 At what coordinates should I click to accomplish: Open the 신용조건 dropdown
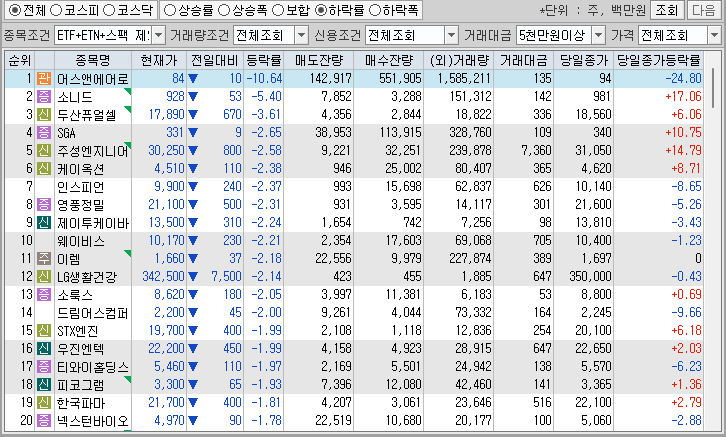click(451, 35)
